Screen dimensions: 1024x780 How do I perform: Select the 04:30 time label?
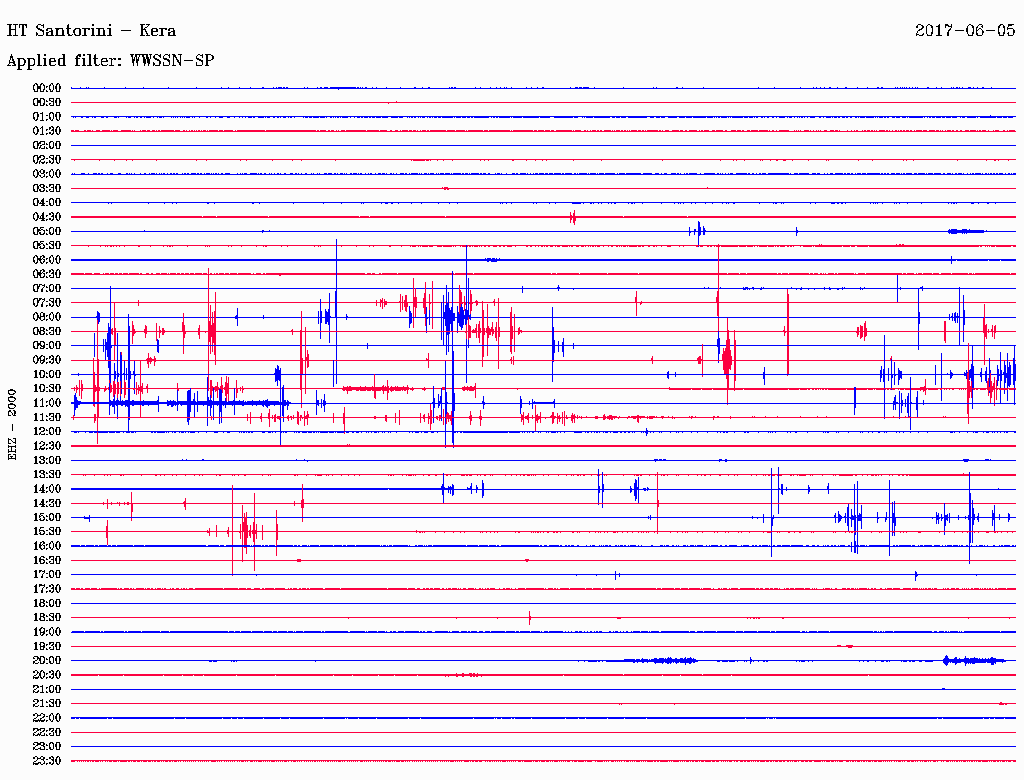click(x=47, y=217)
